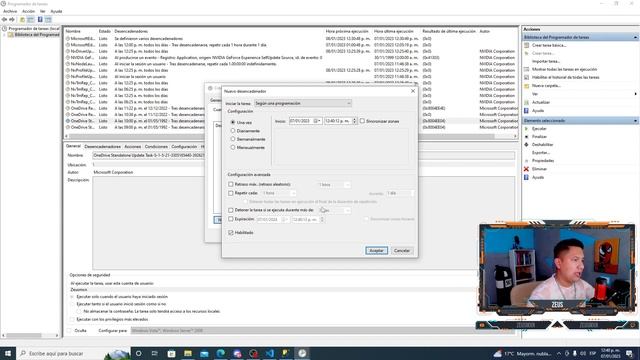Viewport: 640px width, 360px height.
Task: Click the Cancelar button
Action: 402,251
